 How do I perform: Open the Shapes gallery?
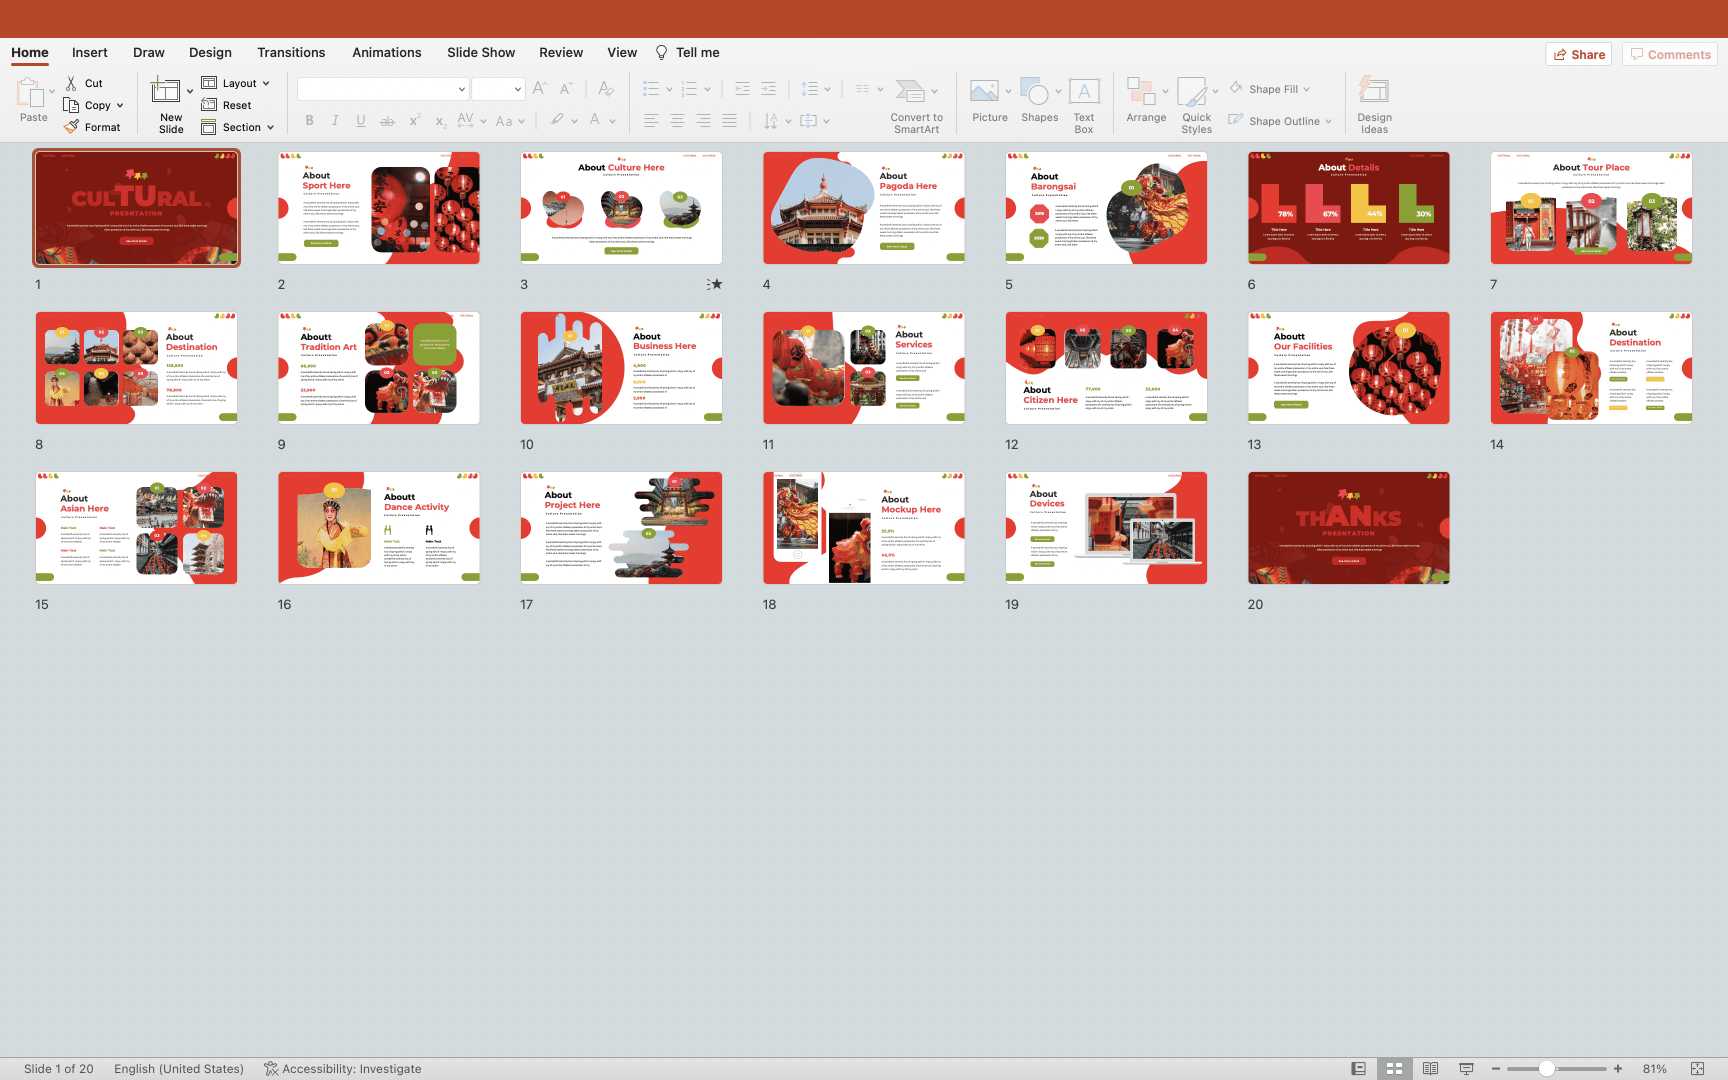[1037, 93]
